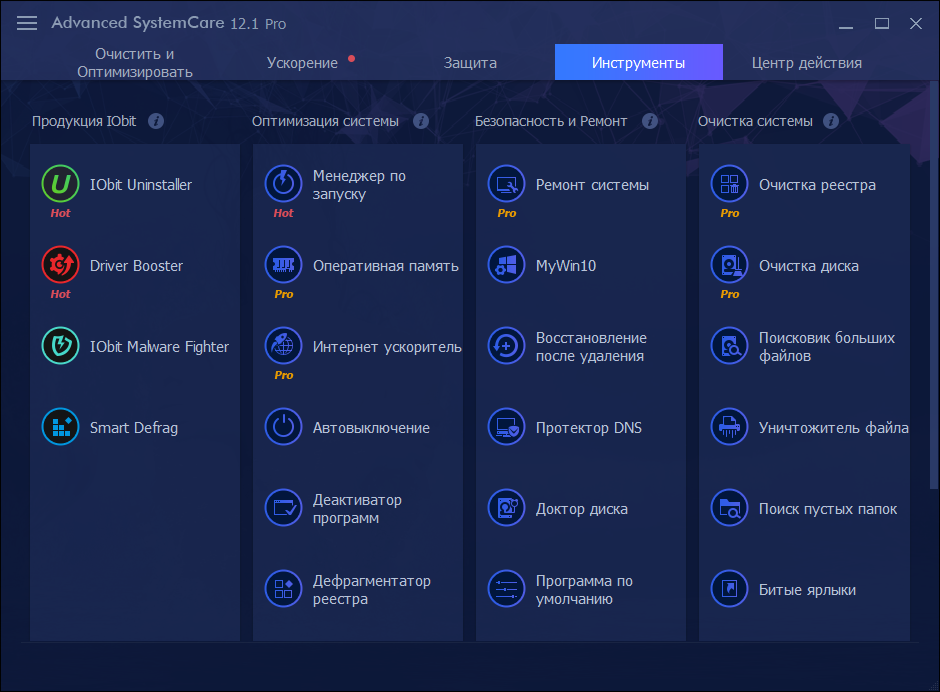940x692 pixels.
Task: Go to Центр действия tab
Action: 807,62
